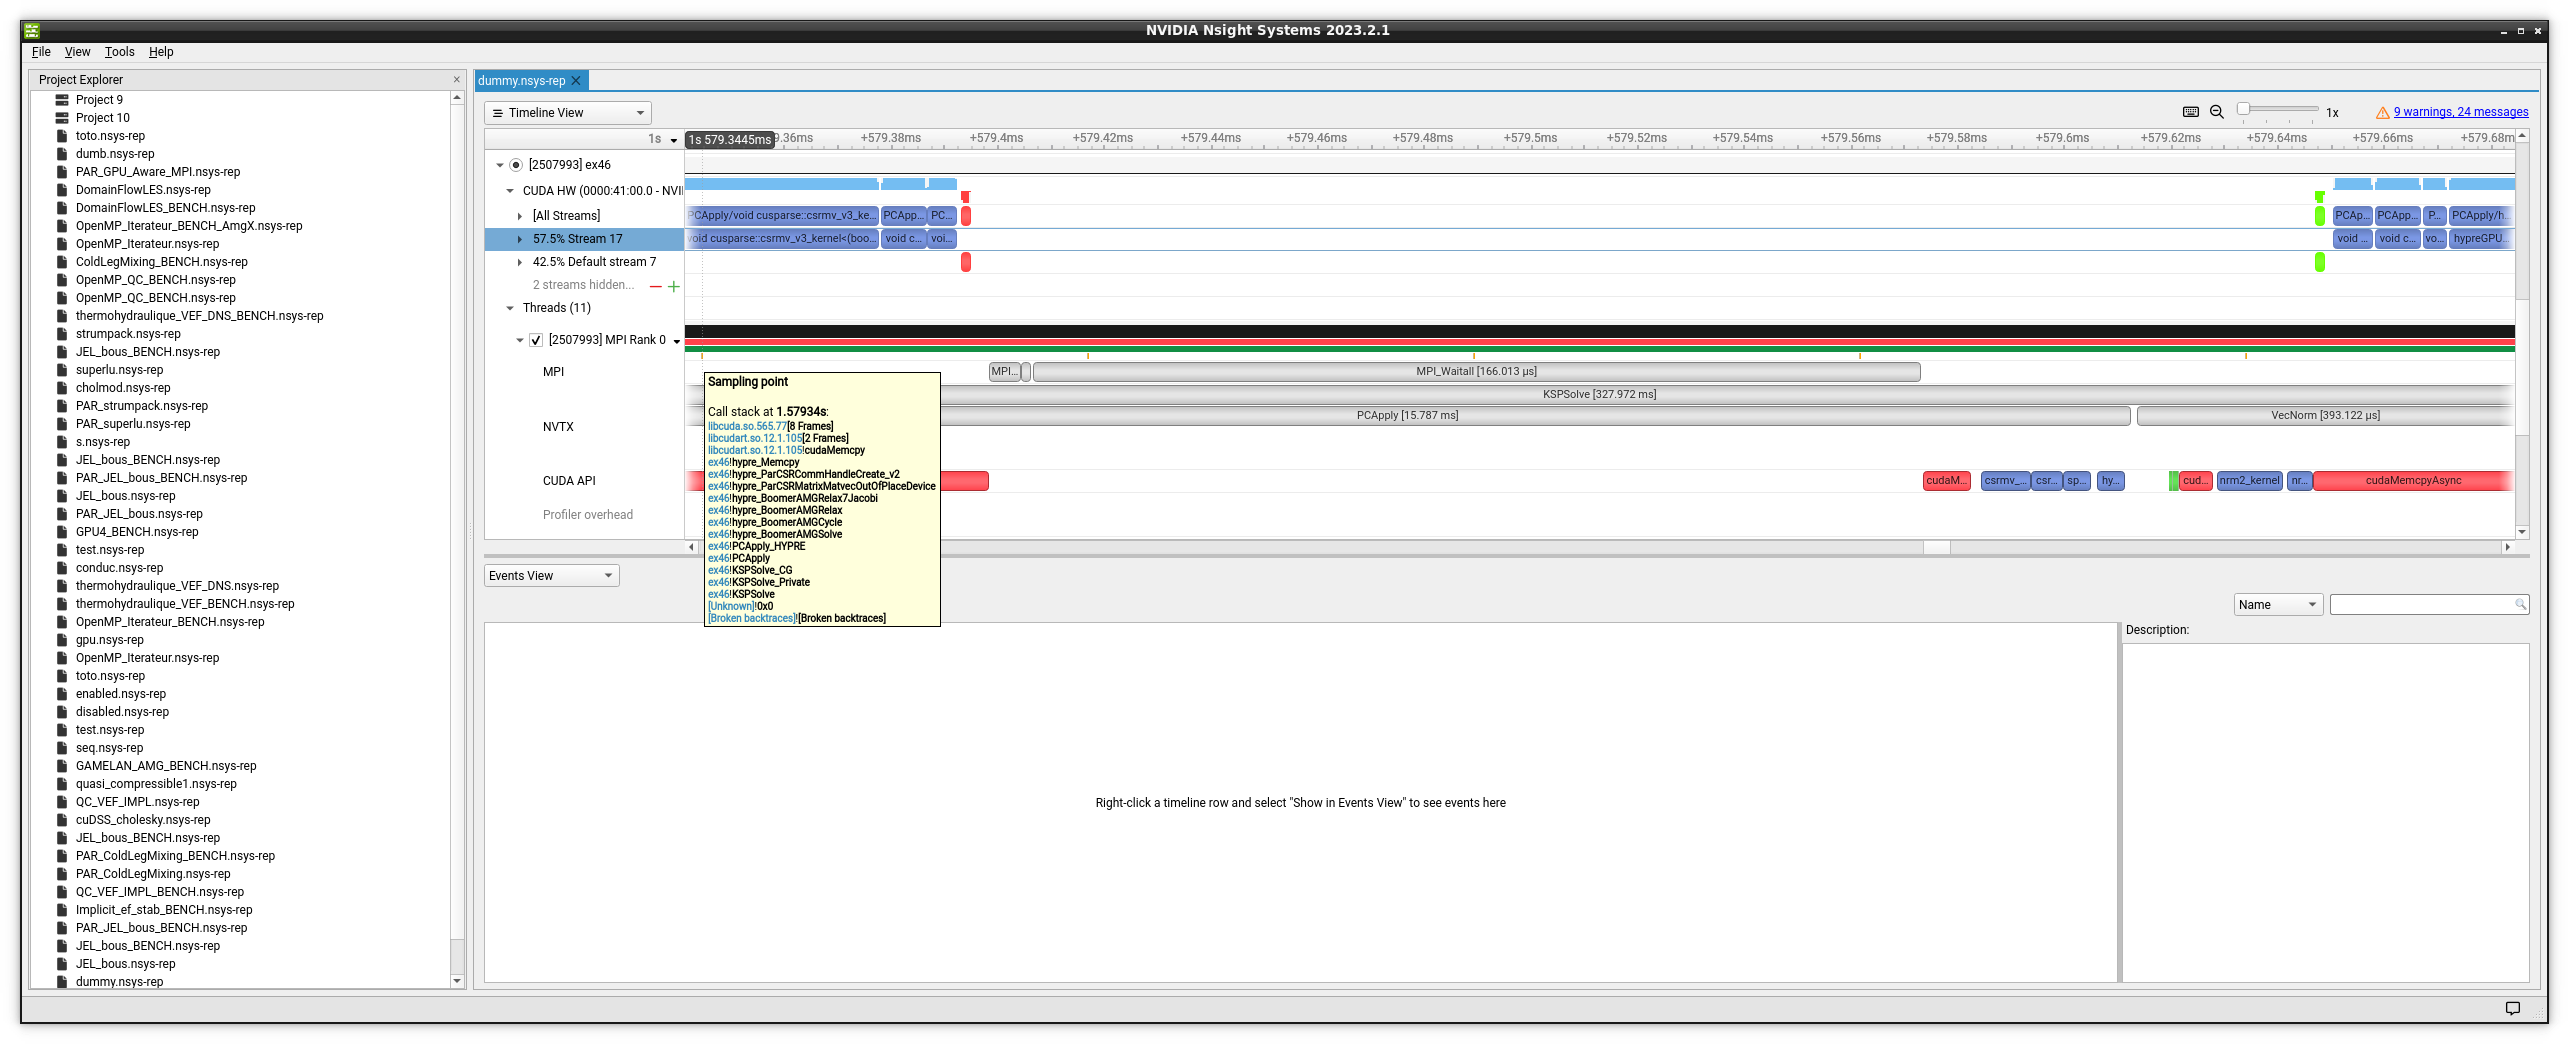The height and width of the screenshot is (1044, 2569).
Task: Select GAMELAN_AMG_BENCH.nsys-rep in Project Explorer
Action: point(166,766)
